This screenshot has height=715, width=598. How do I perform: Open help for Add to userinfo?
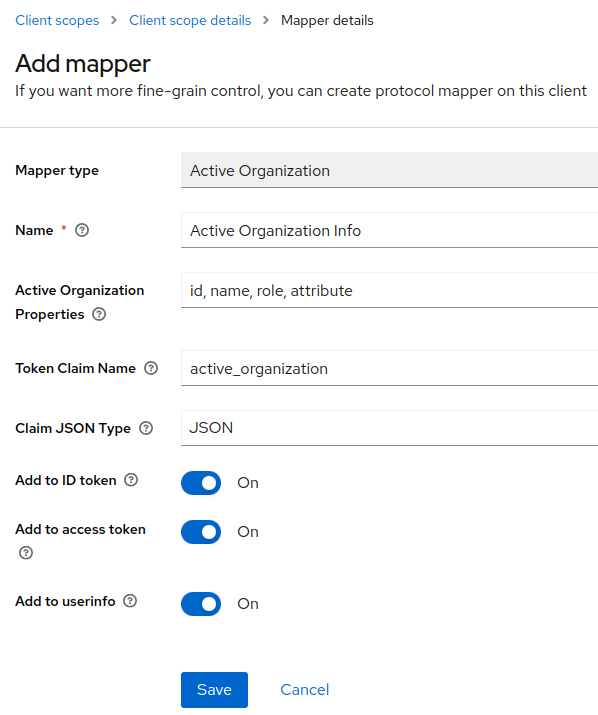[x=130, y=601]
